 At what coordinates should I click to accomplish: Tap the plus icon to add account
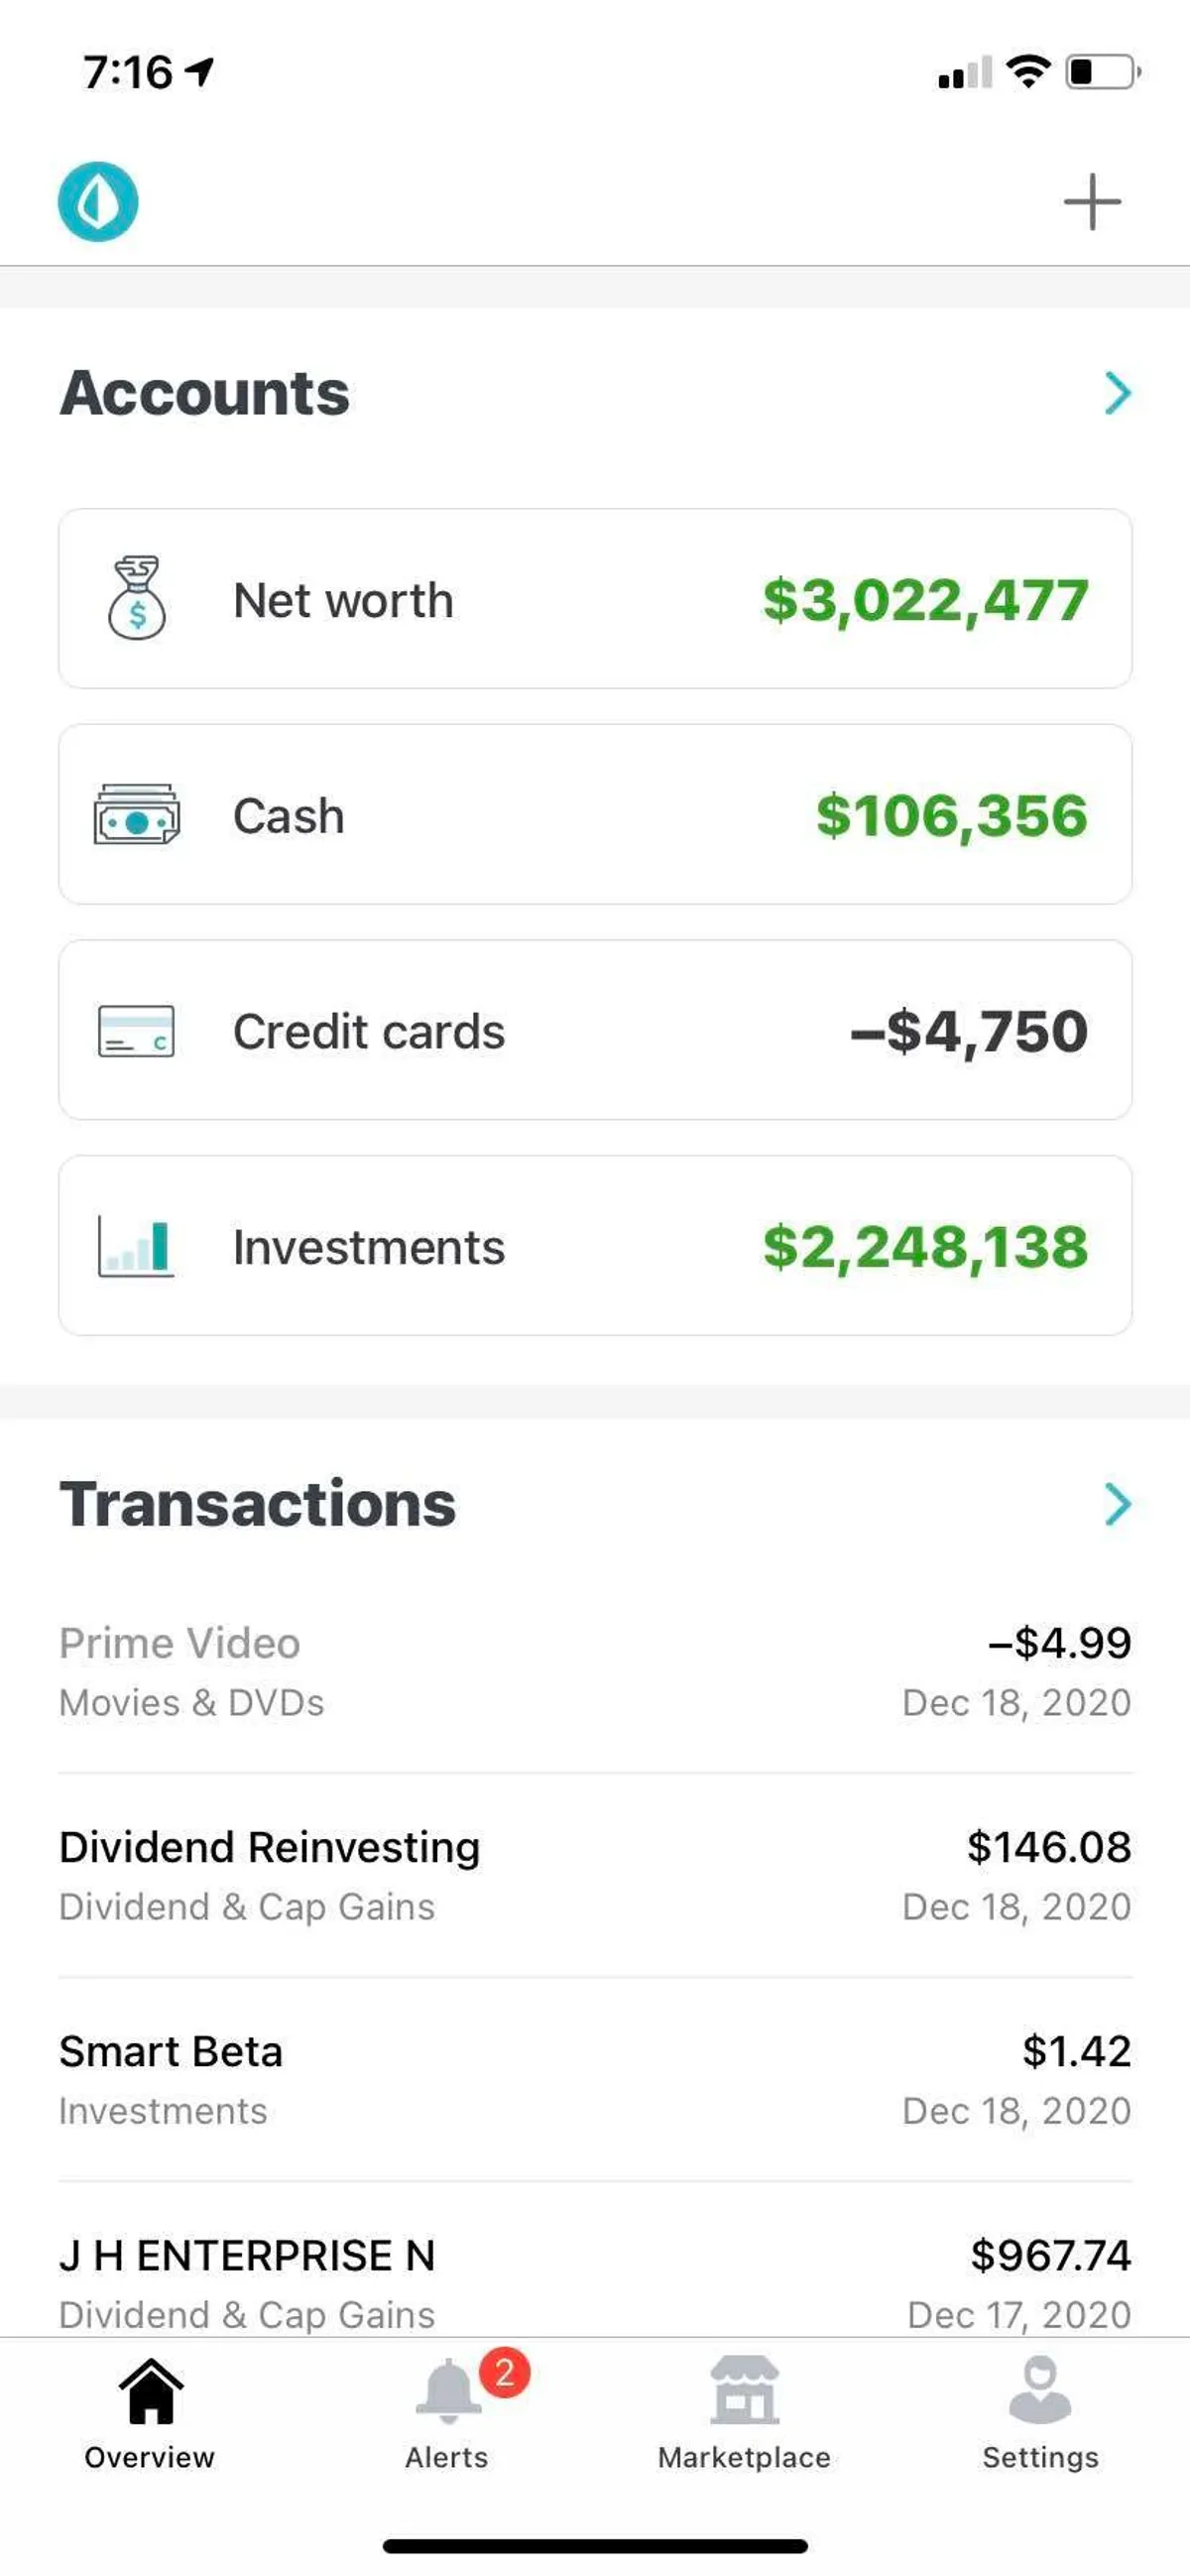tap(1092, 202)
